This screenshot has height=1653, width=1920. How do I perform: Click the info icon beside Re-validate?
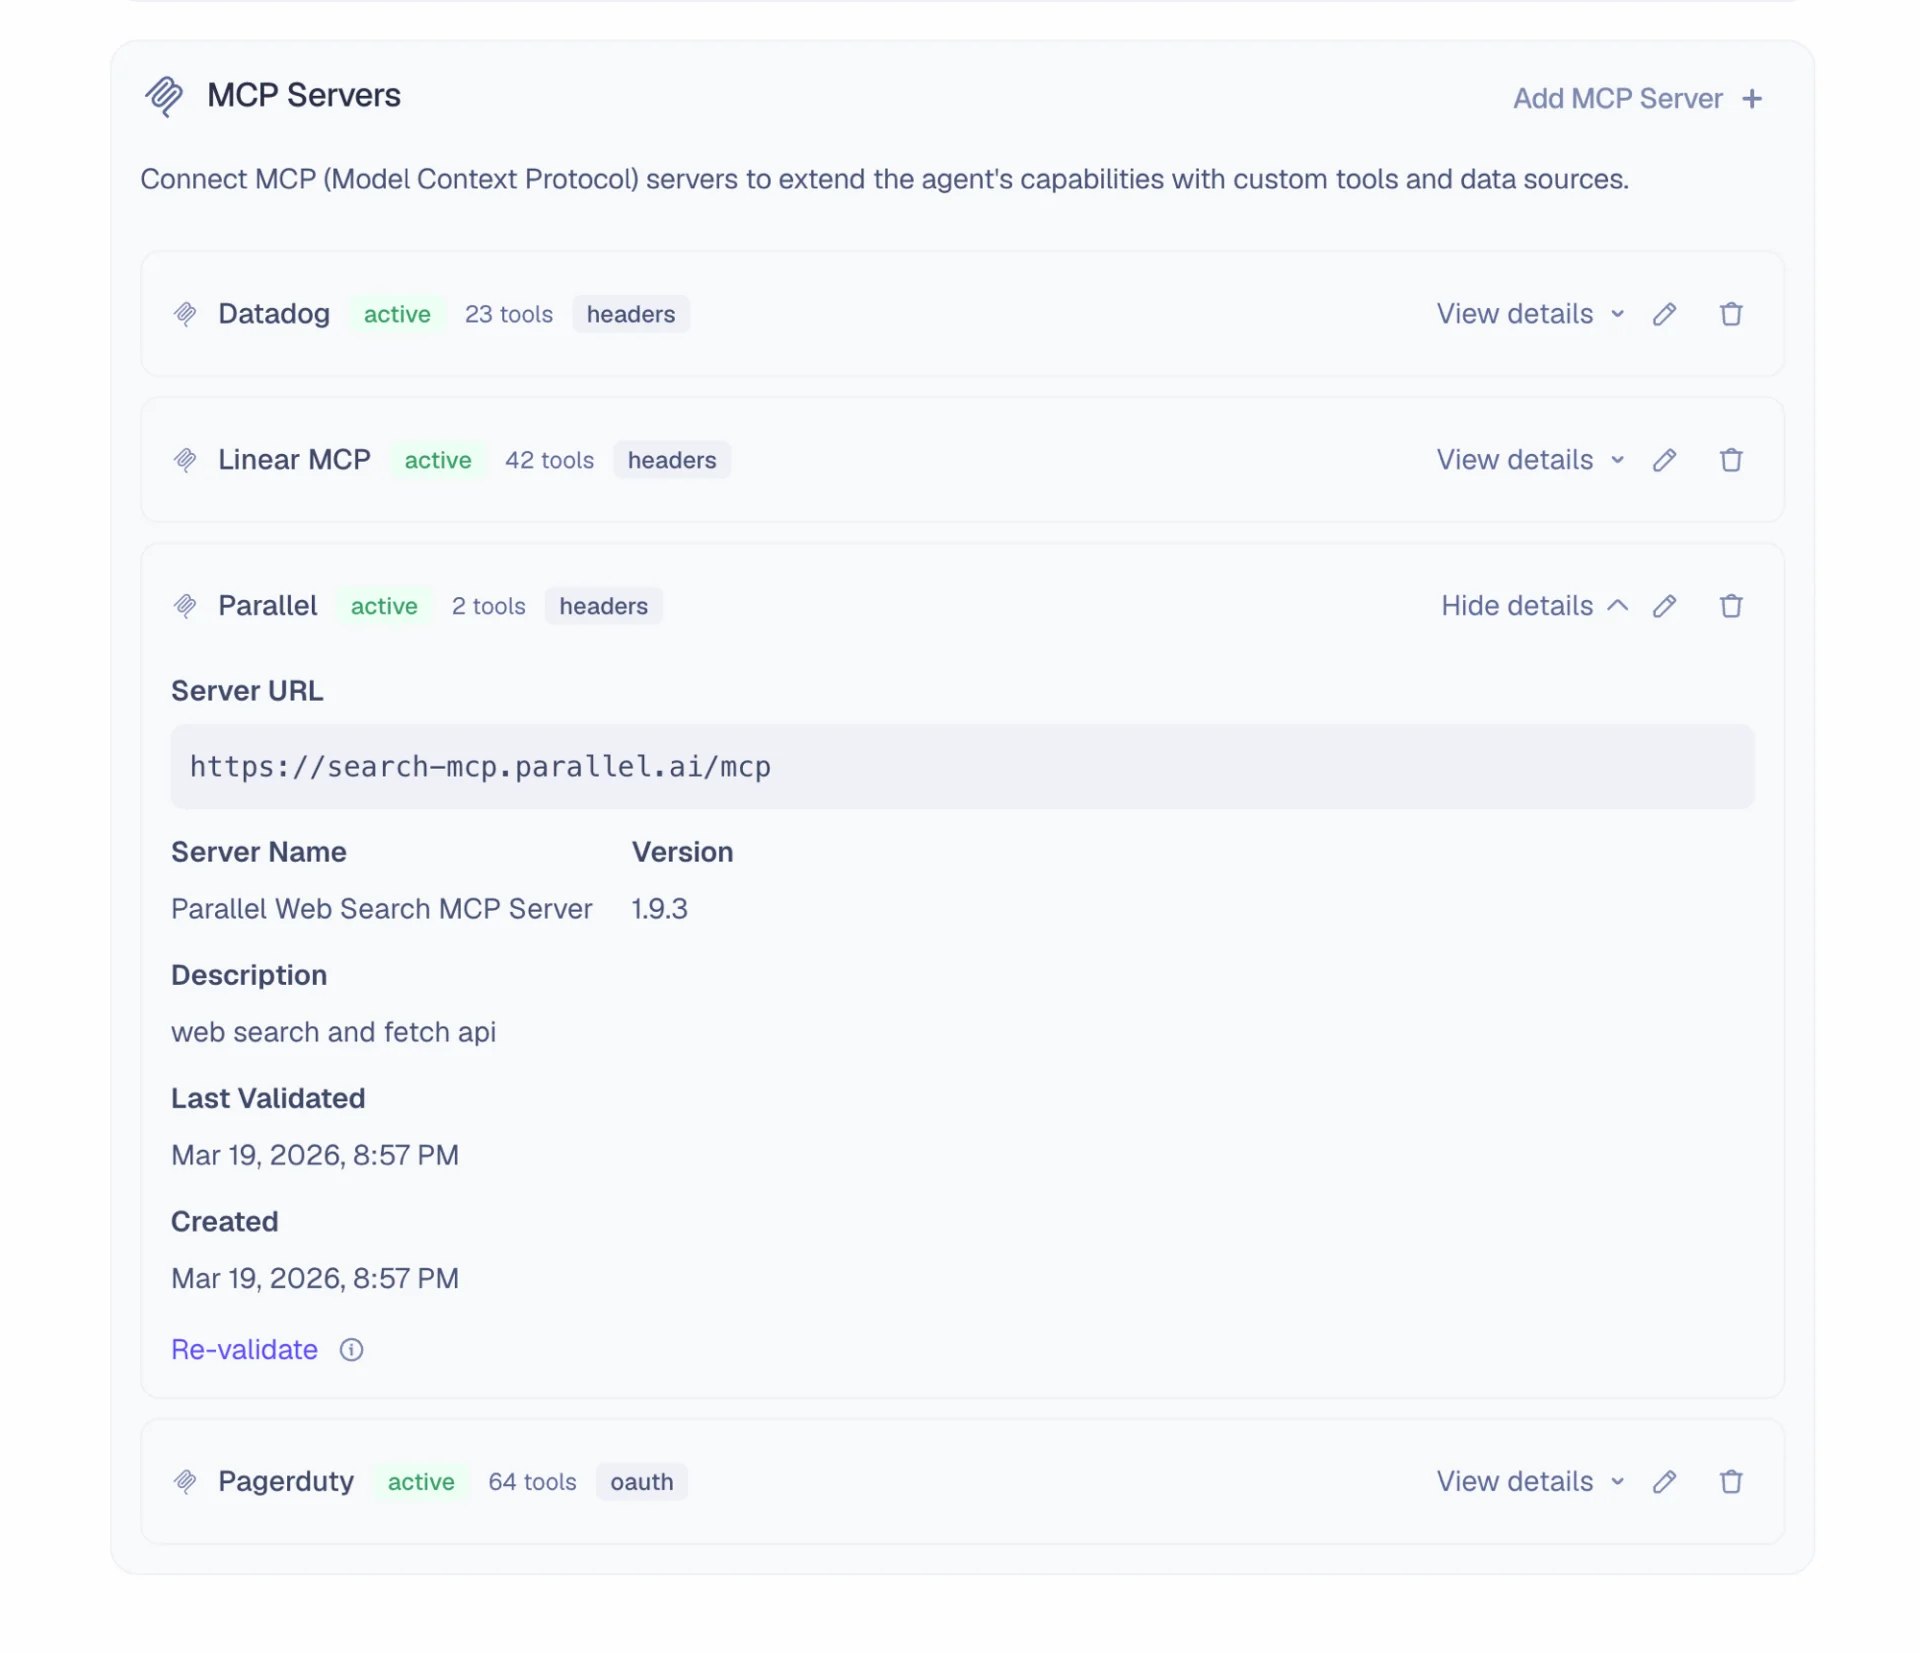point(351,1349)
